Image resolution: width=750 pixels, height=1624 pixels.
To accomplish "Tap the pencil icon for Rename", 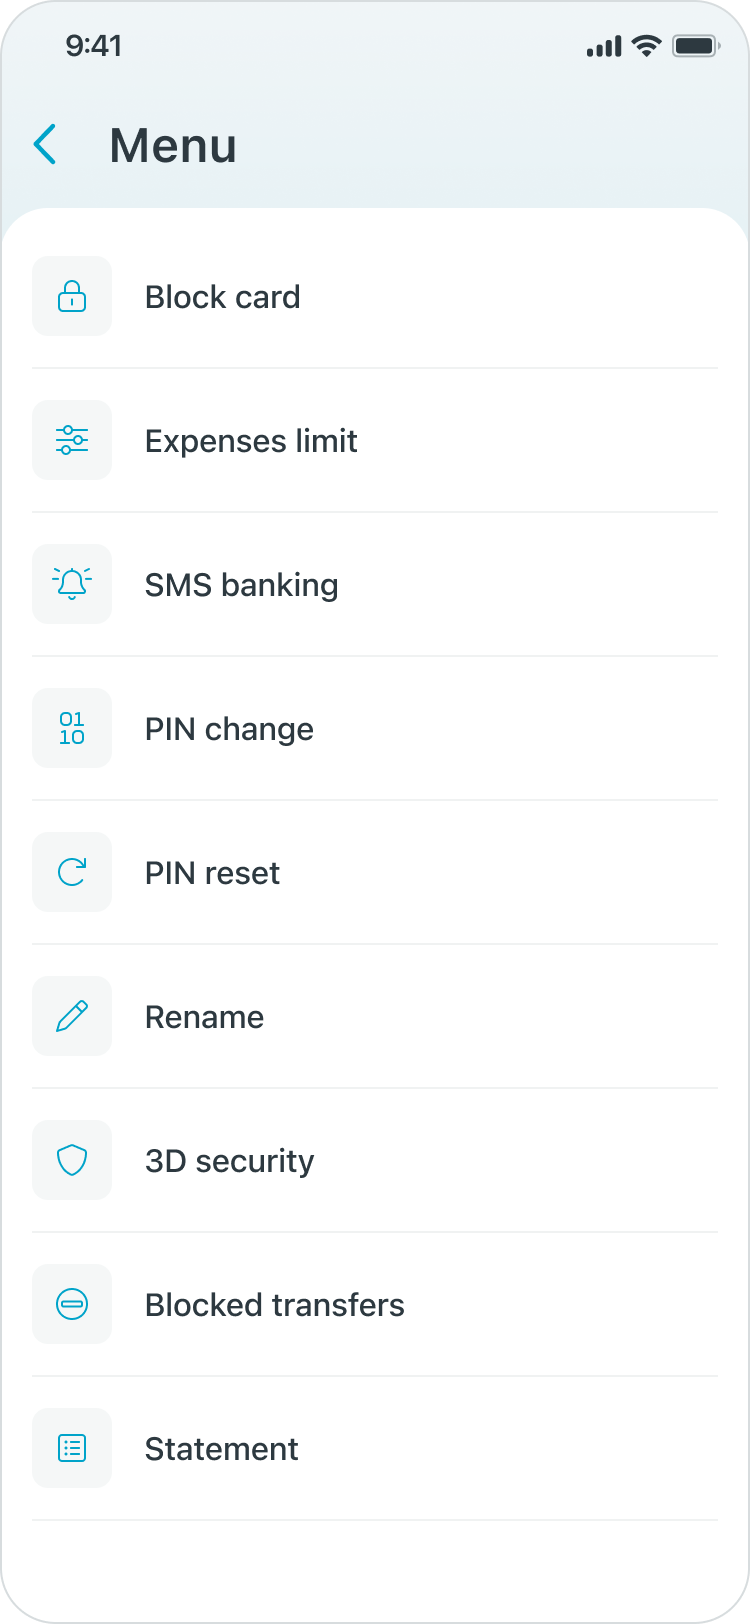I will pos(72,1017).
